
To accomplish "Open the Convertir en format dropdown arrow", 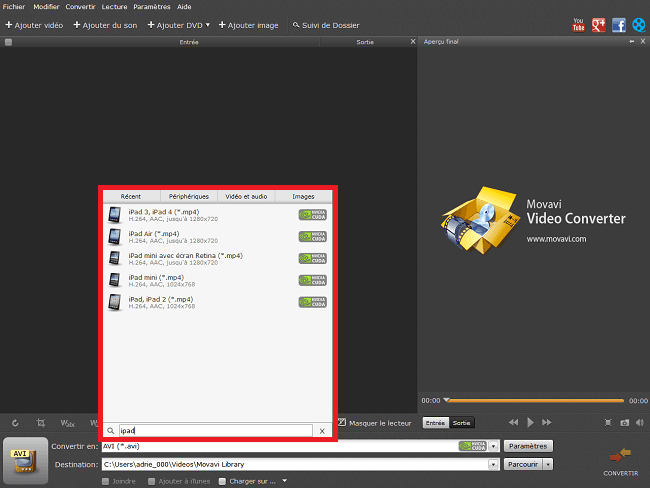I will 493,447.
